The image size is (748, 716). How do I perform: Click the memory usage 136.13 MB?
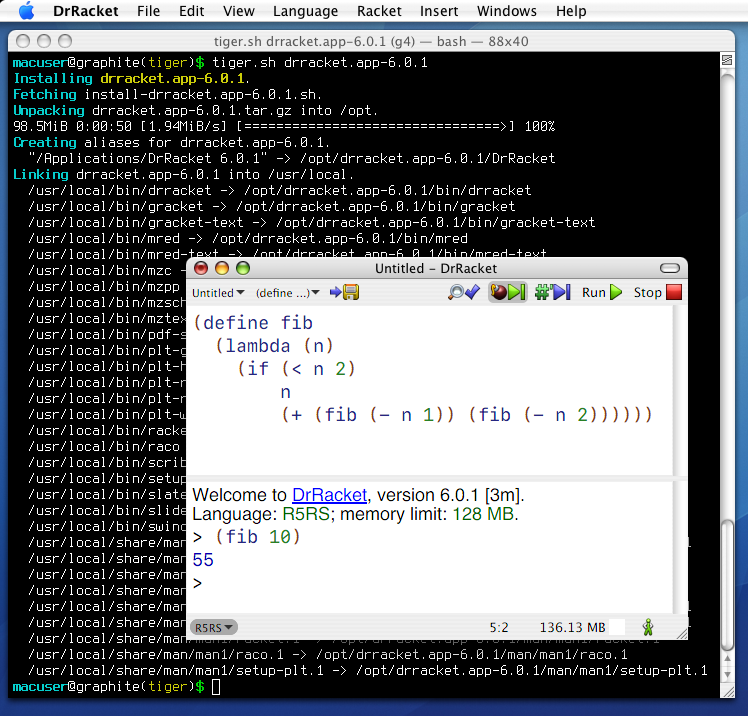(572, 627)
